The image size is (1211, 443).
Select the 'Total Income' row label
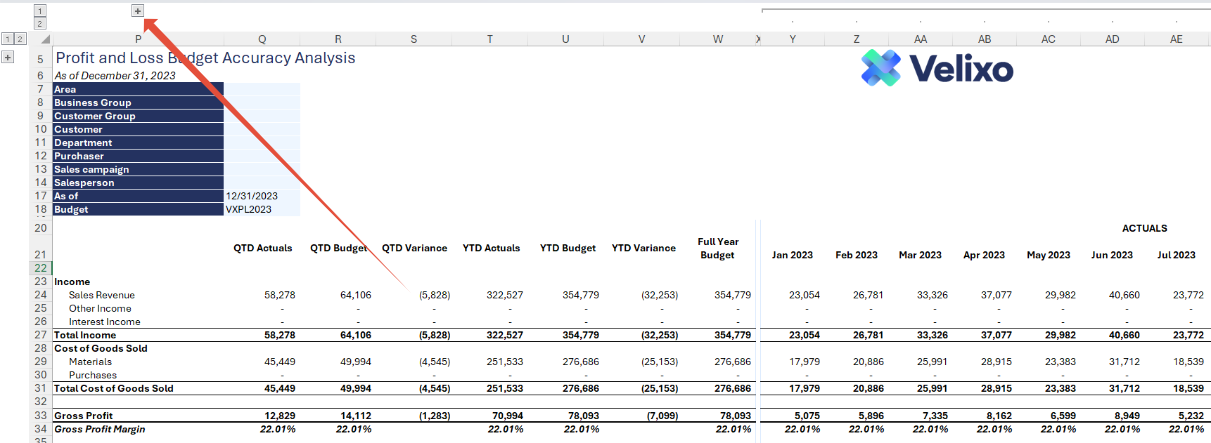pyautogui.click(x=86, y=335)
